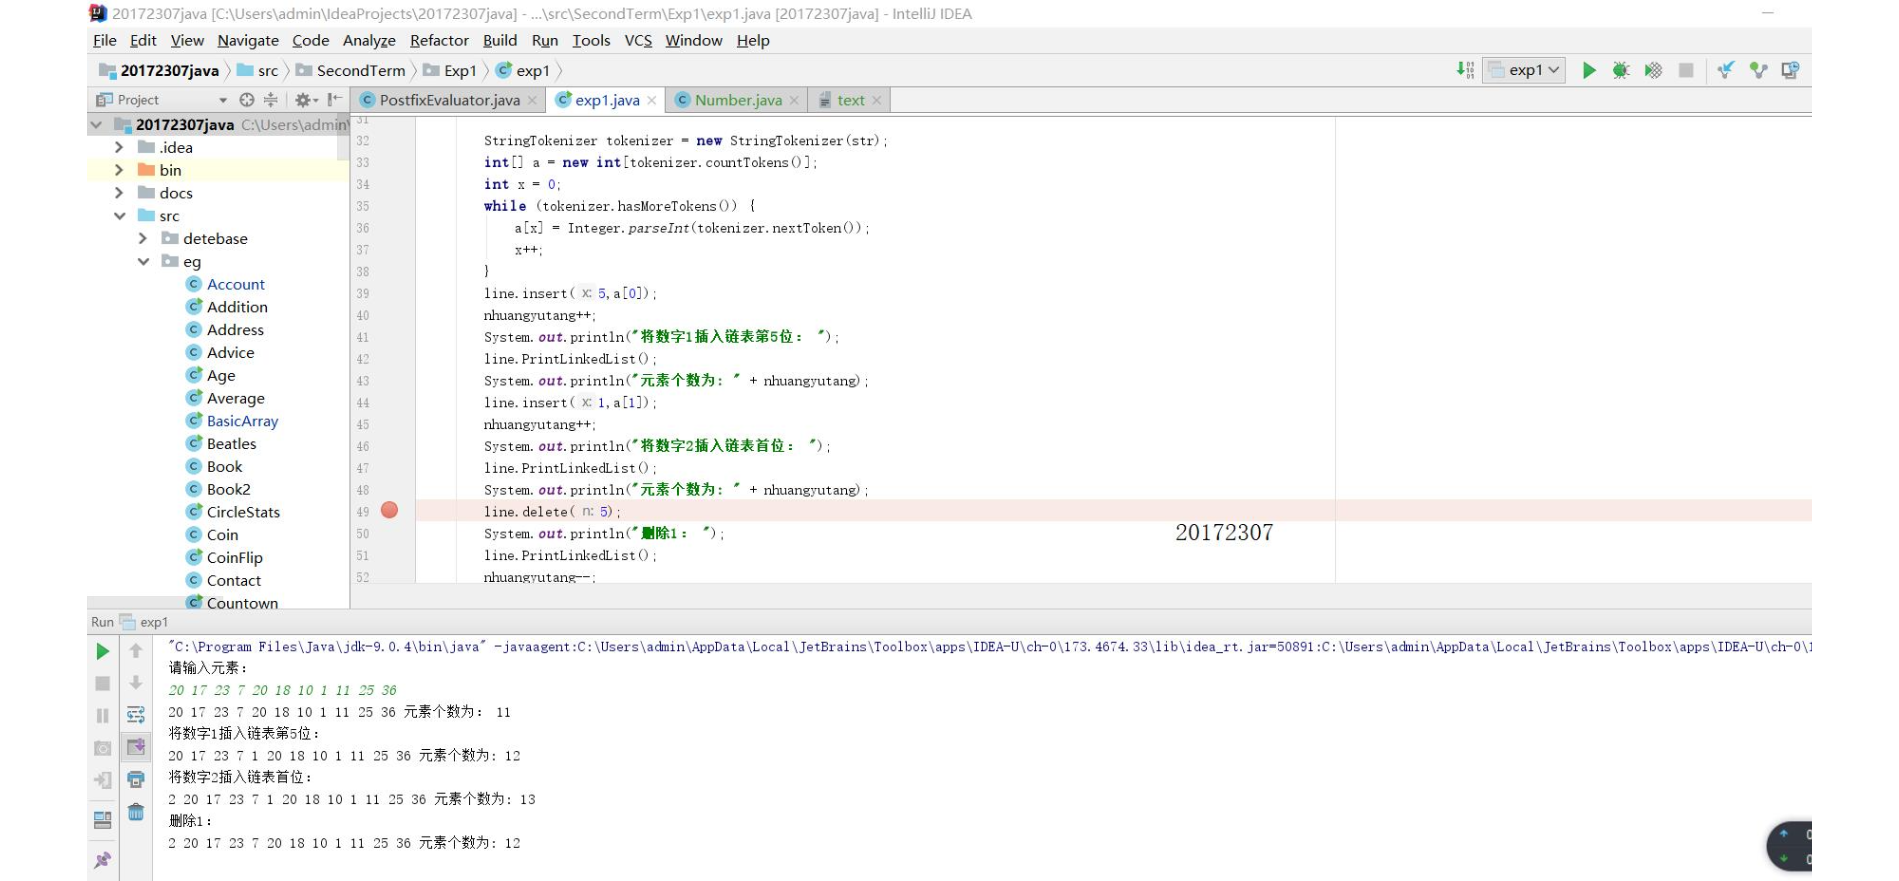Image resolution: width=1899 pixels, height=881 pixels.
Task: Open the file history clock icon
Action: pyautogui.click(x=1790, y=70)
